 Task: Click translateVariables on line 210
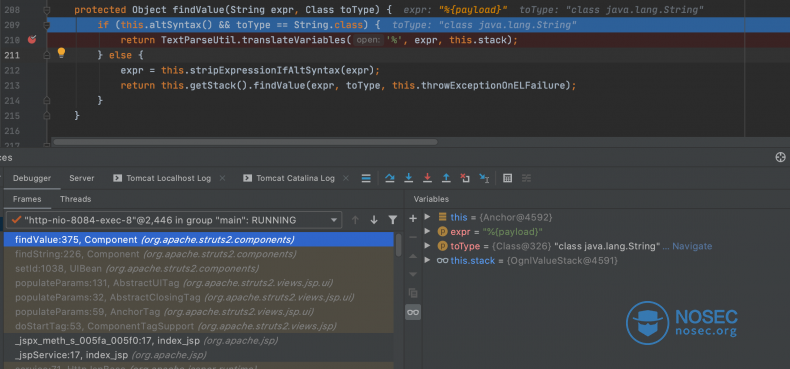pyautogui.click(x=296, y=40)
